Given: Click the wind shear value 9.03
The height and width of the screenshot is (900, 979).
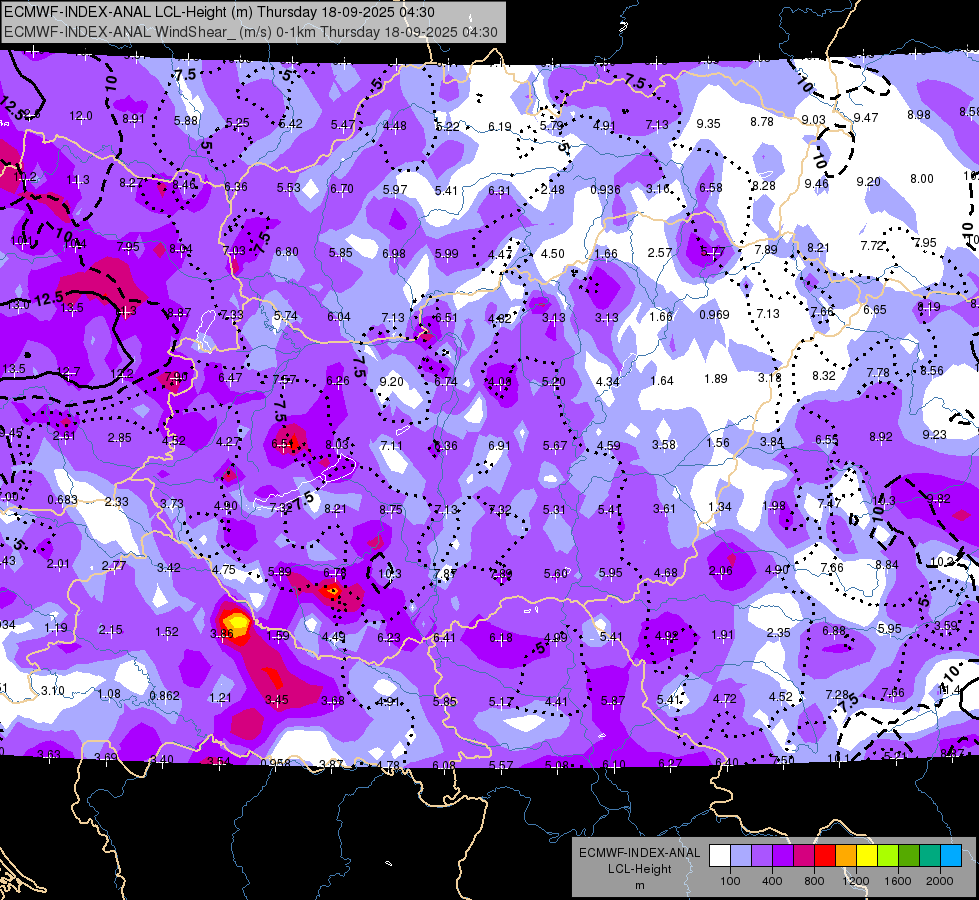Looking at the screenshot, I should coord(814,119).
